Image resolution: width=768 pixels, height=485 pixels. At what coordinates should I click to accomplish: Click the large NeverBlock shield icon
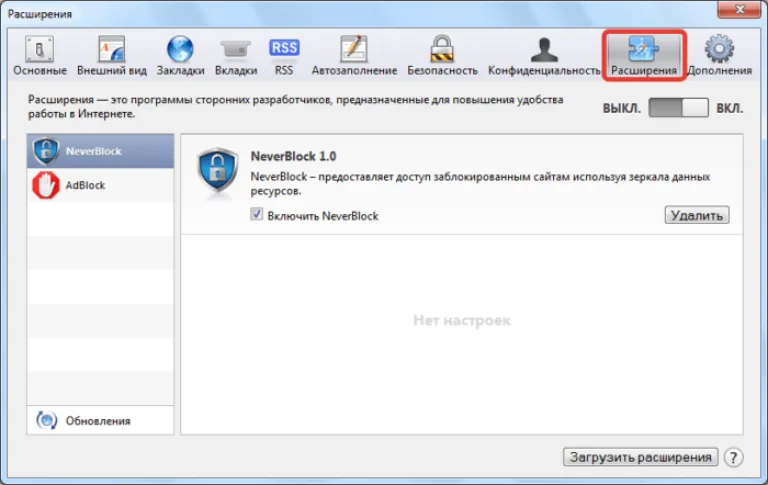217,171
